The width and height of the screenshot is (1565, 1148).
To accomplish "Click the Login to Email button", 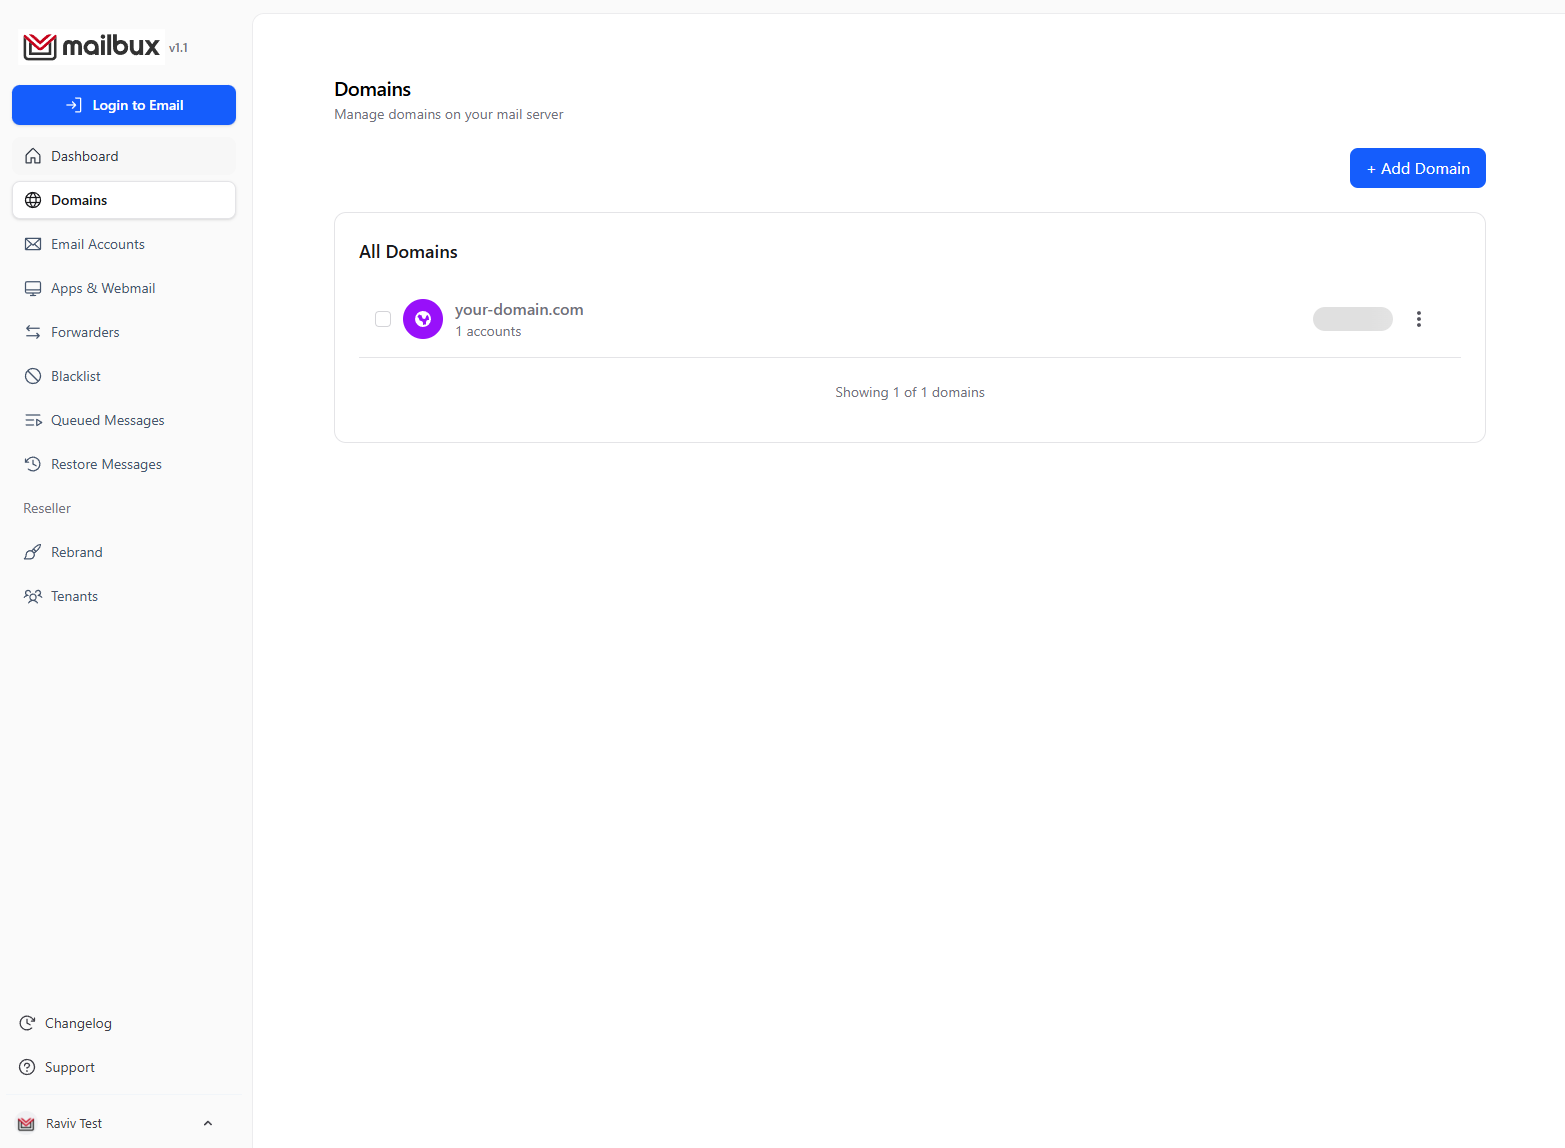I will coord(123,105).
